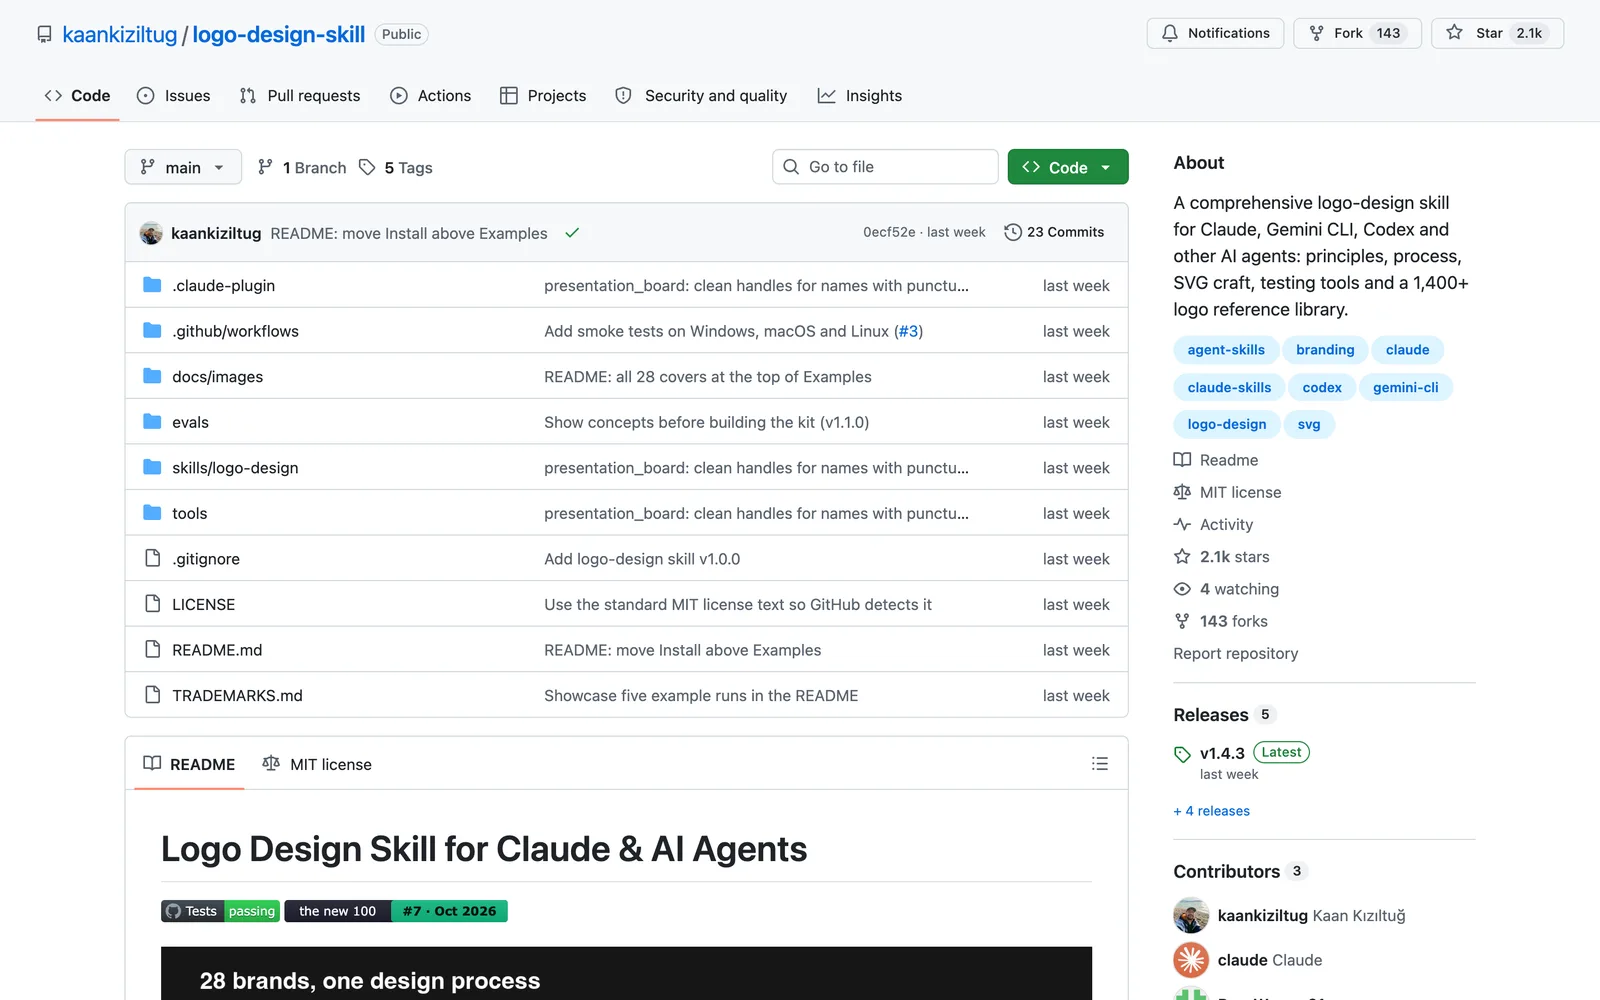Click the pulse icon beside Activity
The width and height of the screenshot is (1600, 1000).
[x=1182, y=524]
